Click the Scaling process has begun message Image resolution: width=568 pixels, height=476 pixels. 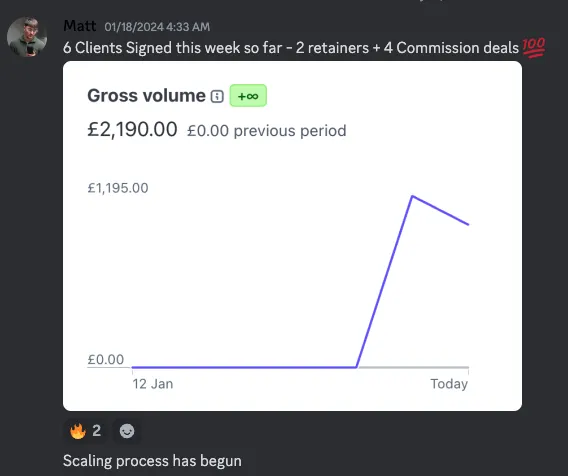coord(152,461)
